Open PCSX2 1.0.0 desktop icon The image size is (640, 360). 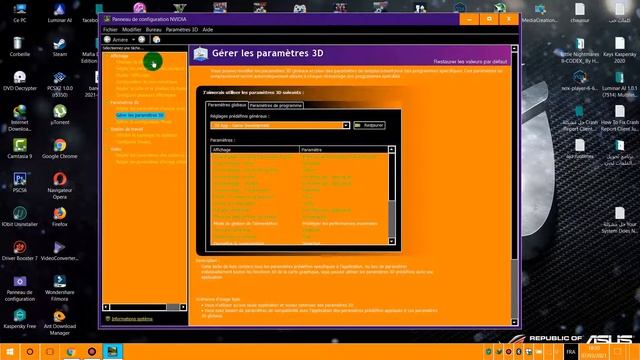60,84
